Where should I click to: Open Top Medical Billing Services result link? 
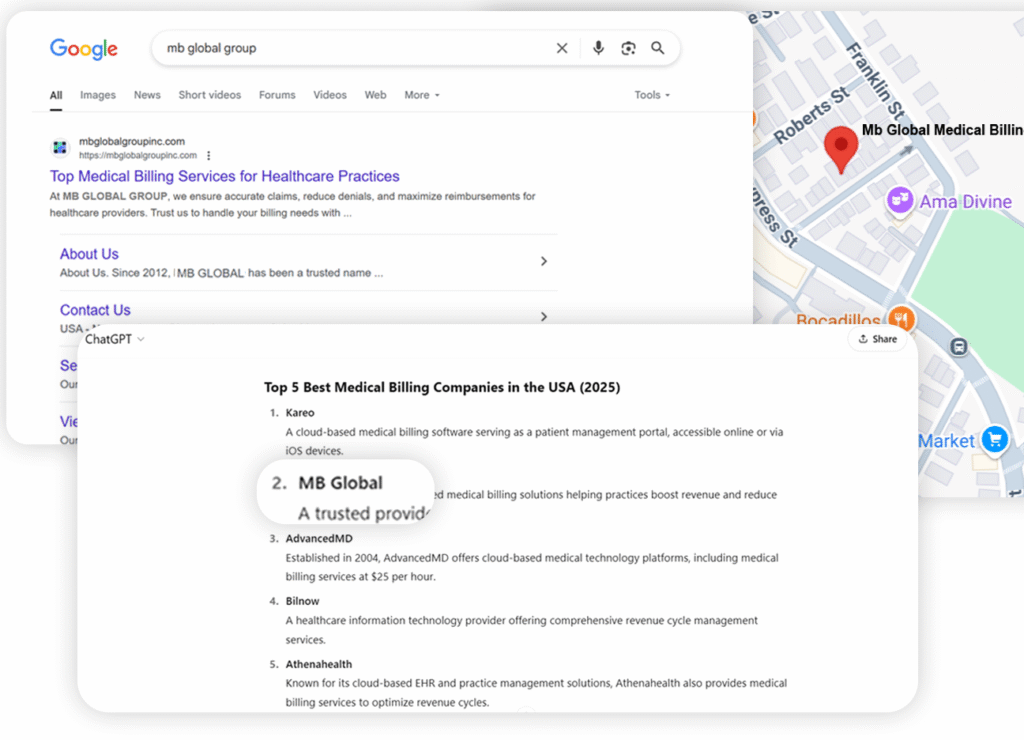[x=225, y=176]
